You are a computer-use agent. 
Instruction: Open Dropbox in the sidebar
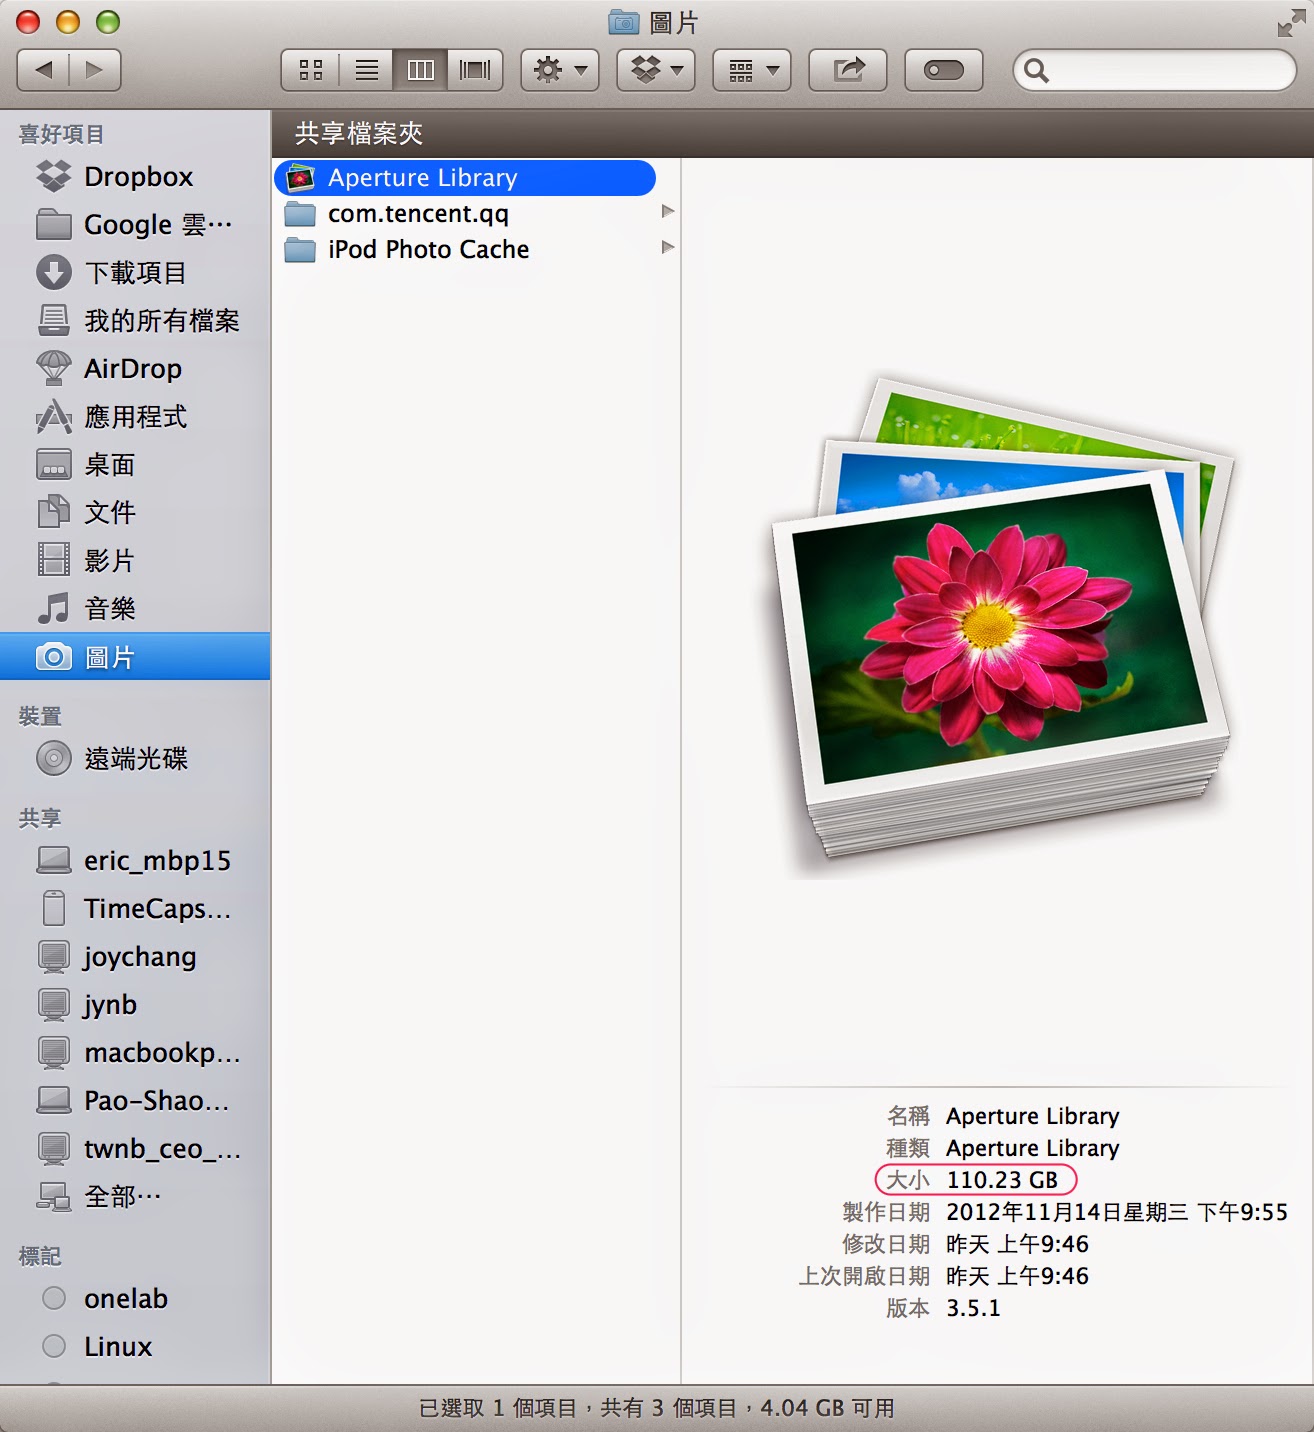pos(135,177)
